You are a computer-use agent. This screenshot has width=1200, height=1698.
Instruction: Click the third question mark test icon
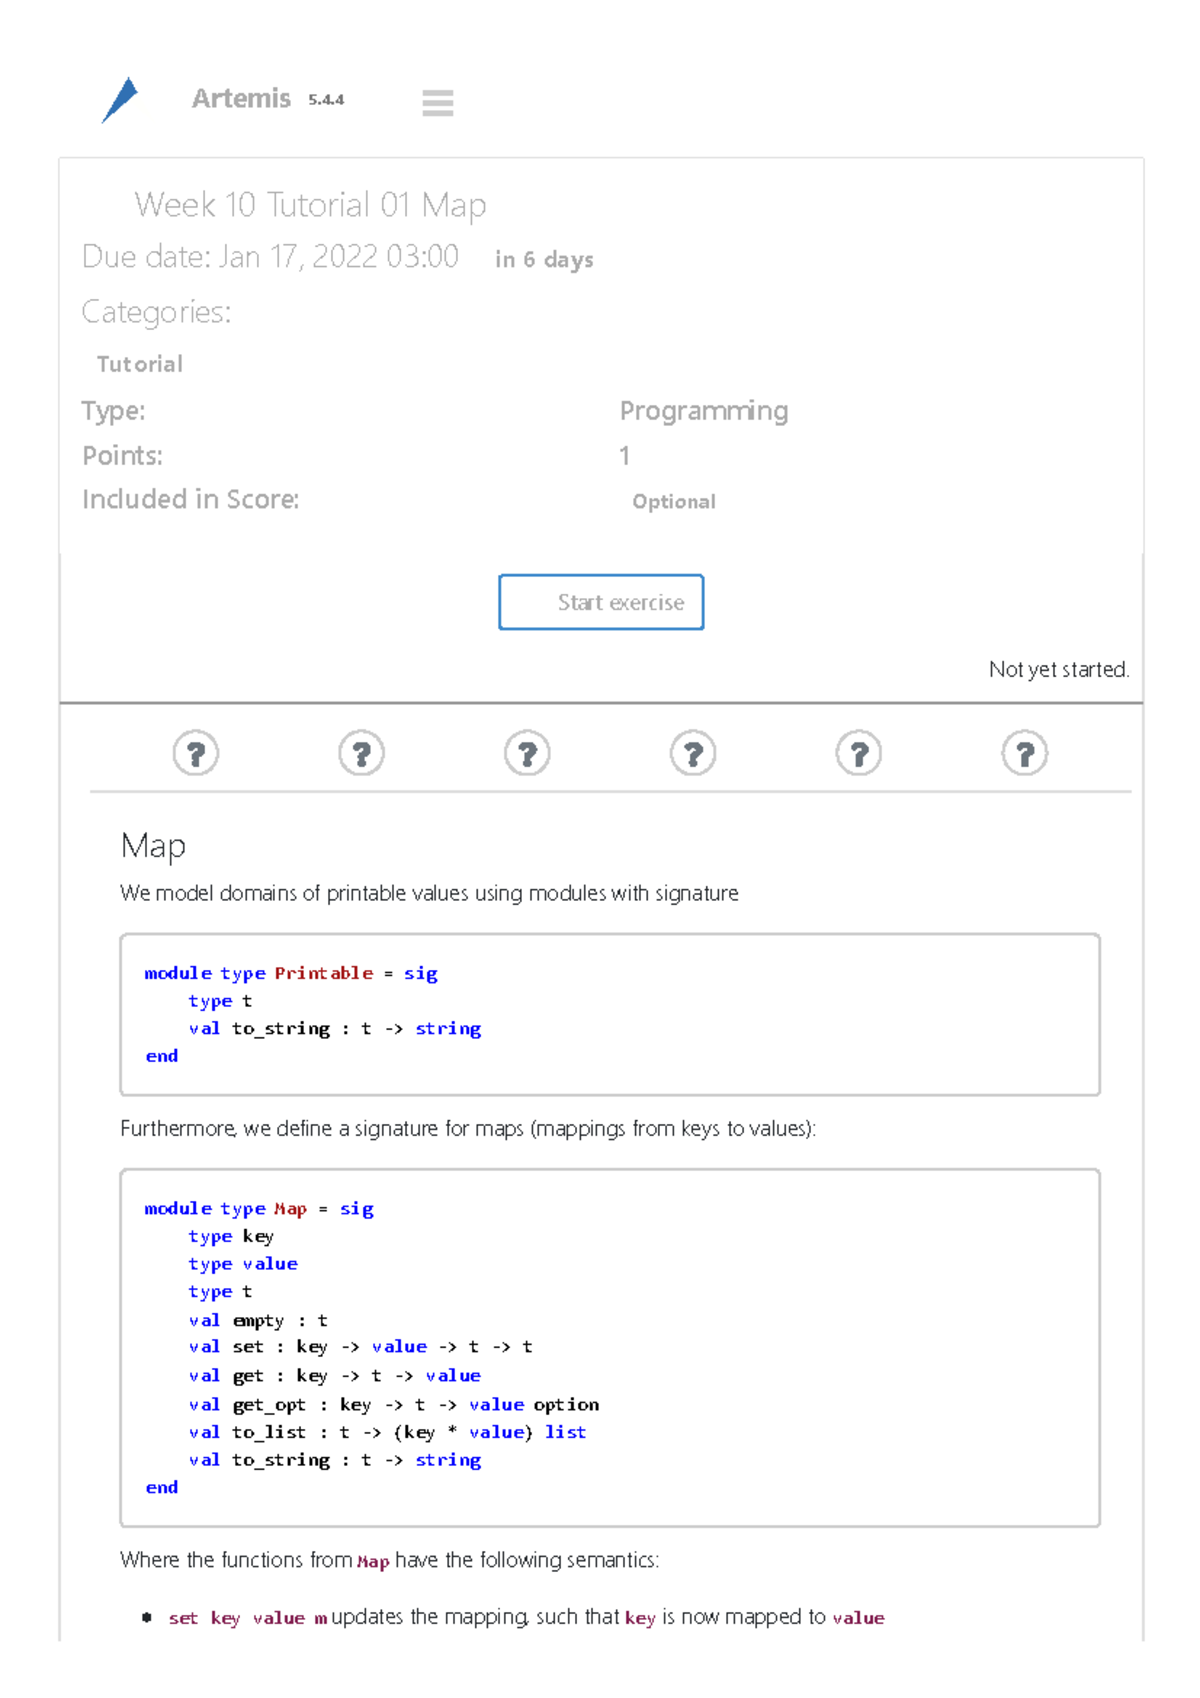click(527, 754)
